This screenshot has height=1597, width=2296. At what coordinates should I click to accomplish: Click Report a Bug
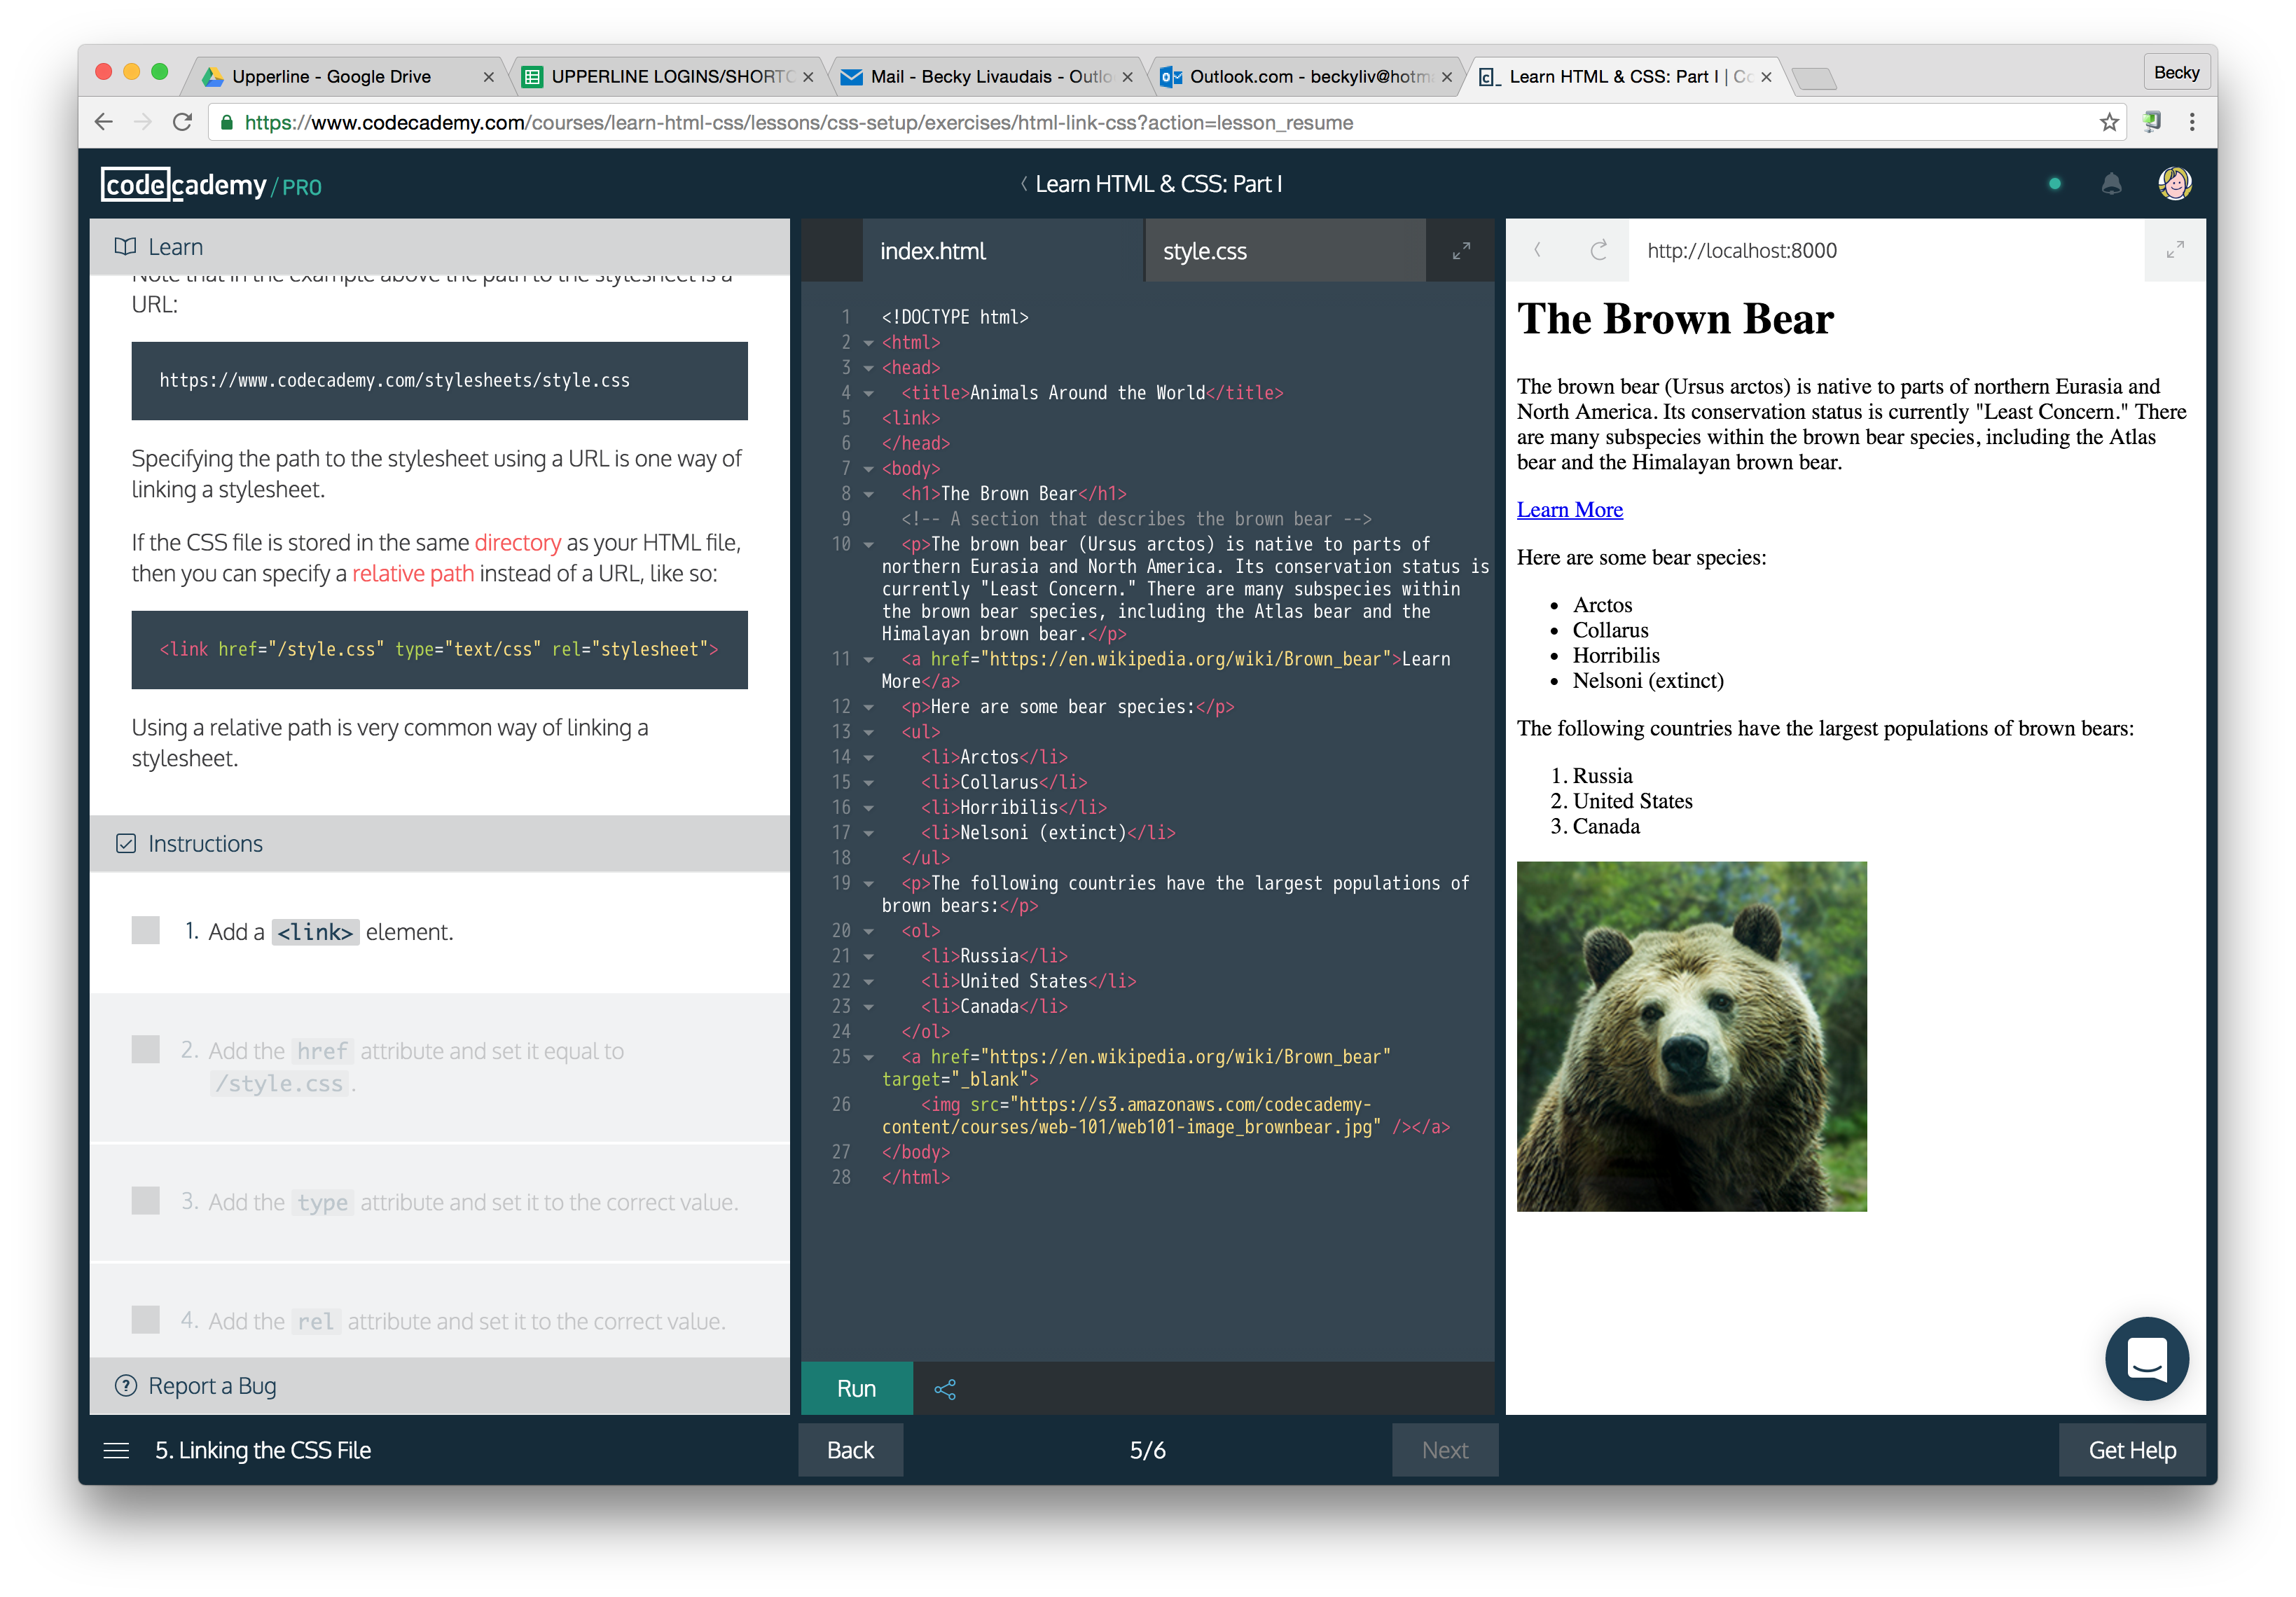212,1386
